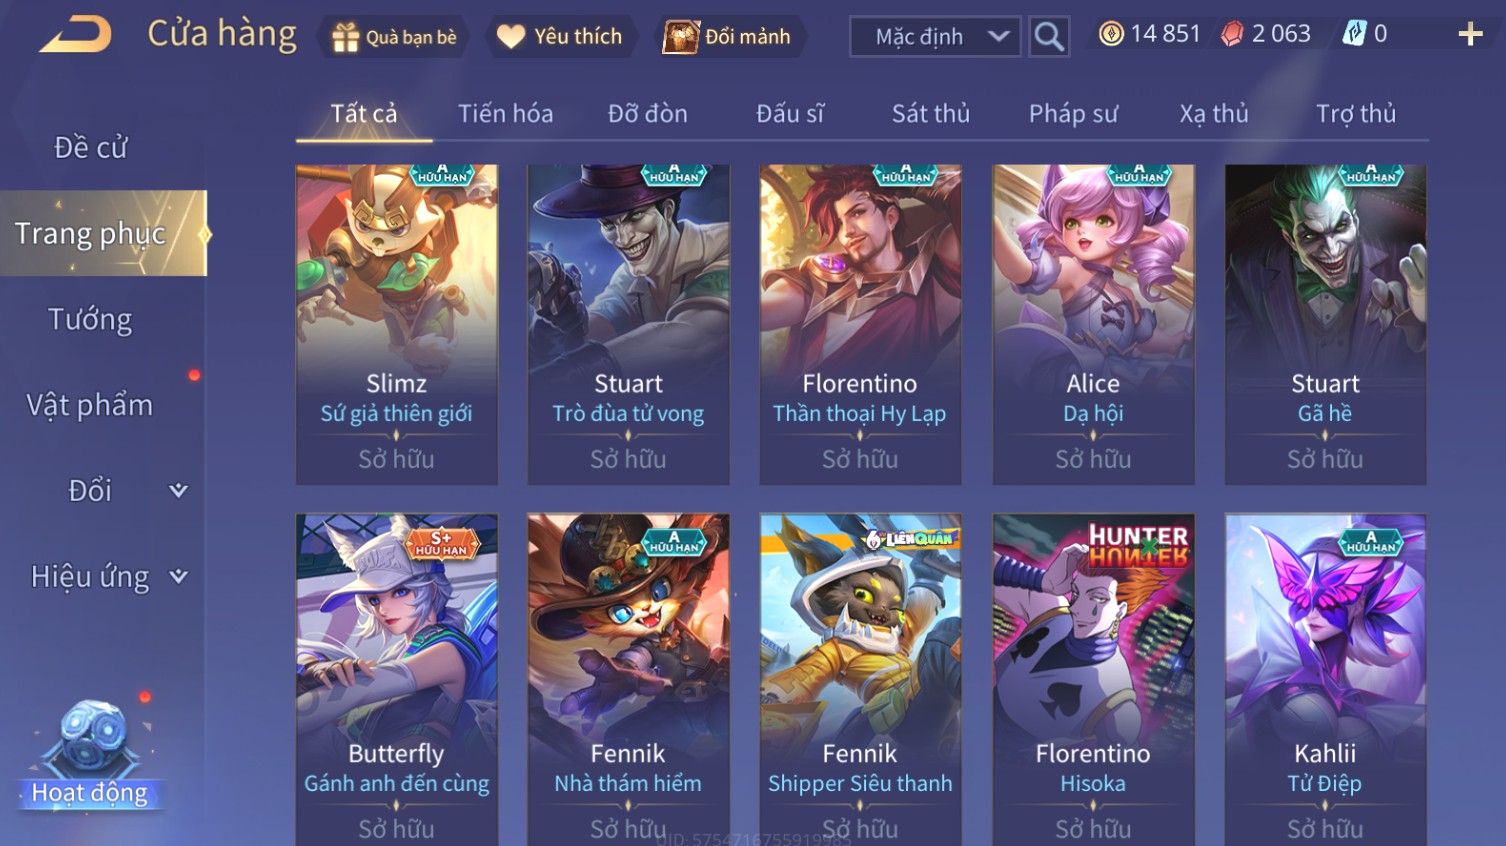Click the red ruby currency icon

[x=1232, y=34]
